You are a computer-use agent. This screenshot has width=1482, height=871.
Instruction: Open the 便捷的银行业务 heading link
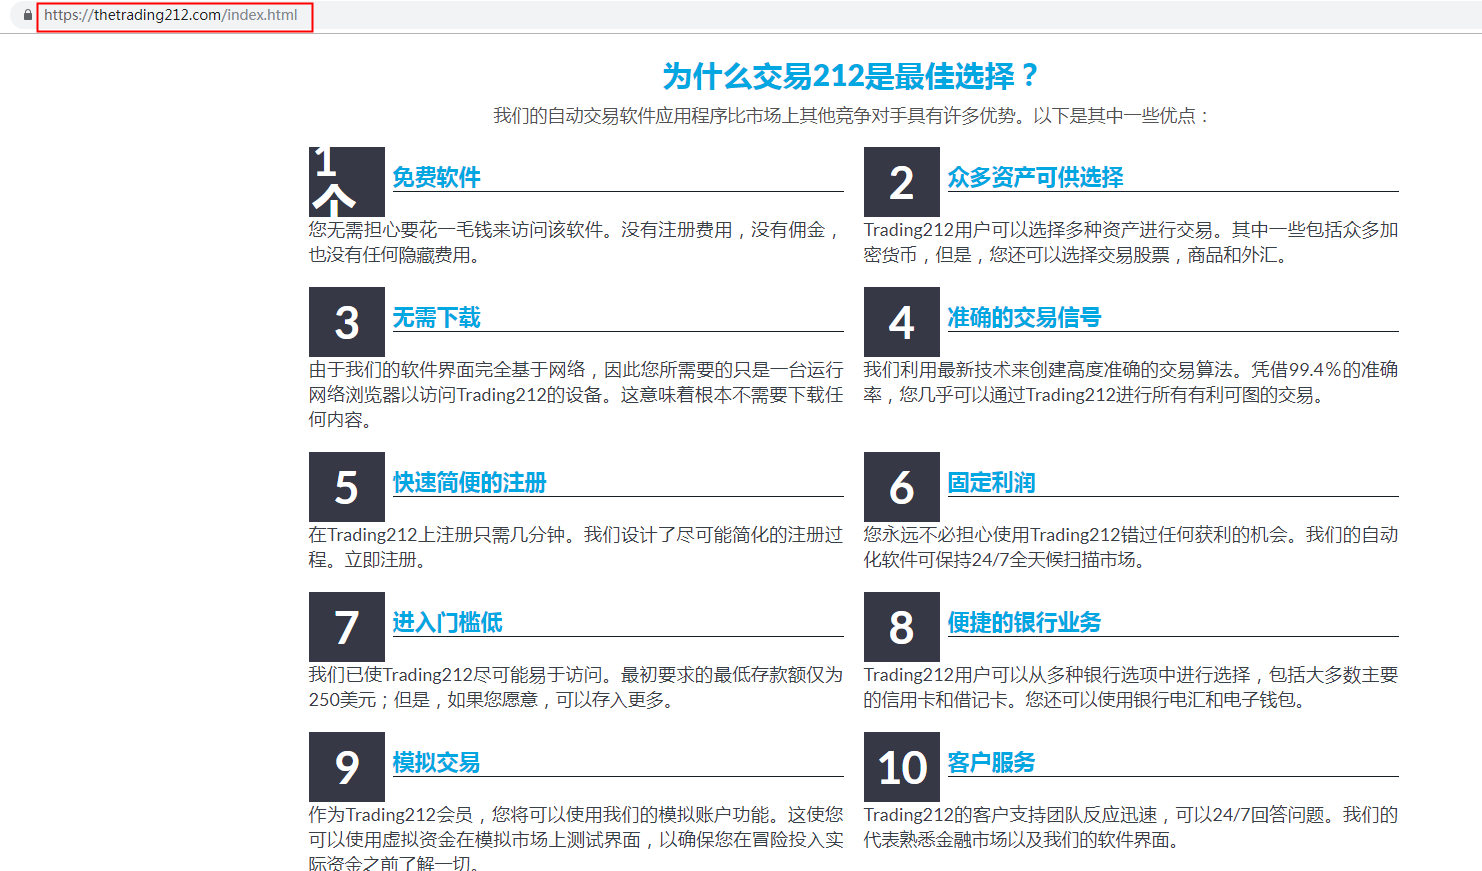point(1024,622)
